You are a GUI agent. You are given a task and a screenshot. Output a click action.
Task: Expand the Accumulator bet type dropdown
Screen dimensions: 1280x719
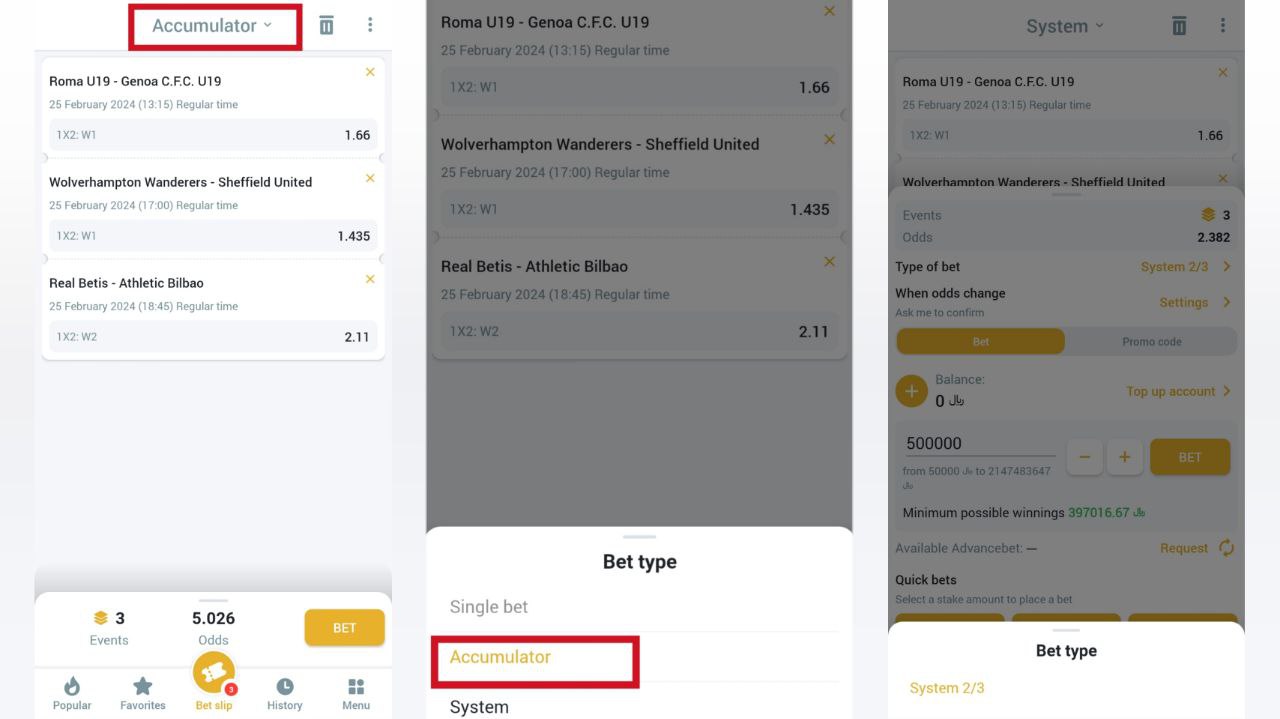pyautogui.click(x=213, y=26)
